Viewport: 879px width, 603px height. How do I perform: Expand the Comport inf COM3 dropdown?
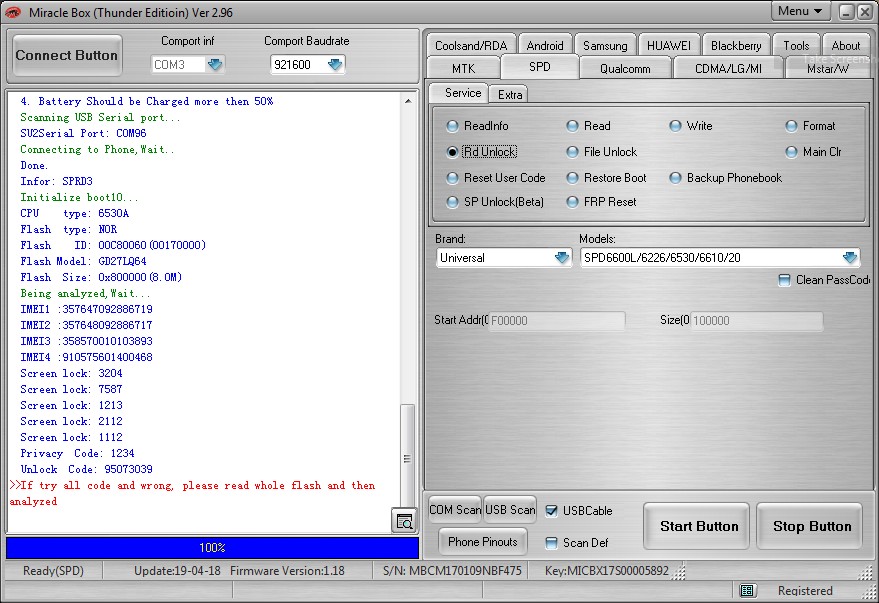[x=215, y=64]
